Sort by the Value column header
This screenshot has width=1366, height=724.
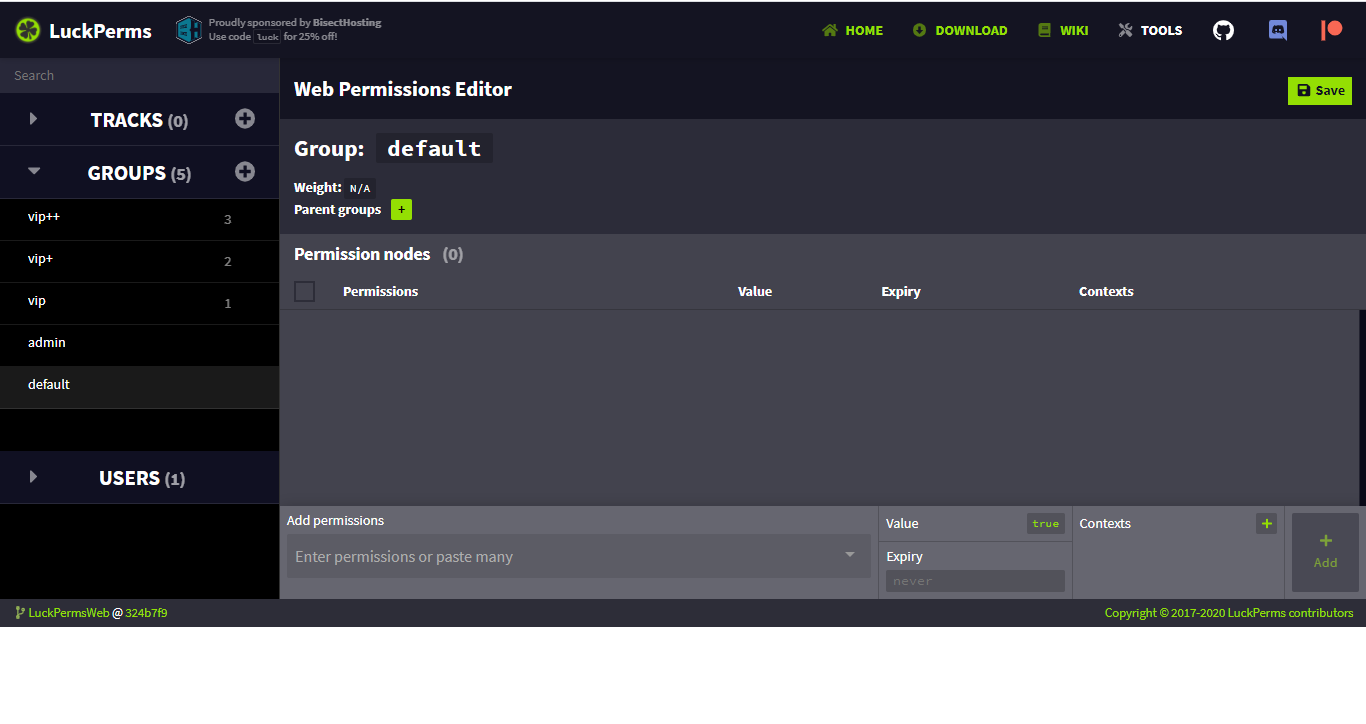coord(755,292)
